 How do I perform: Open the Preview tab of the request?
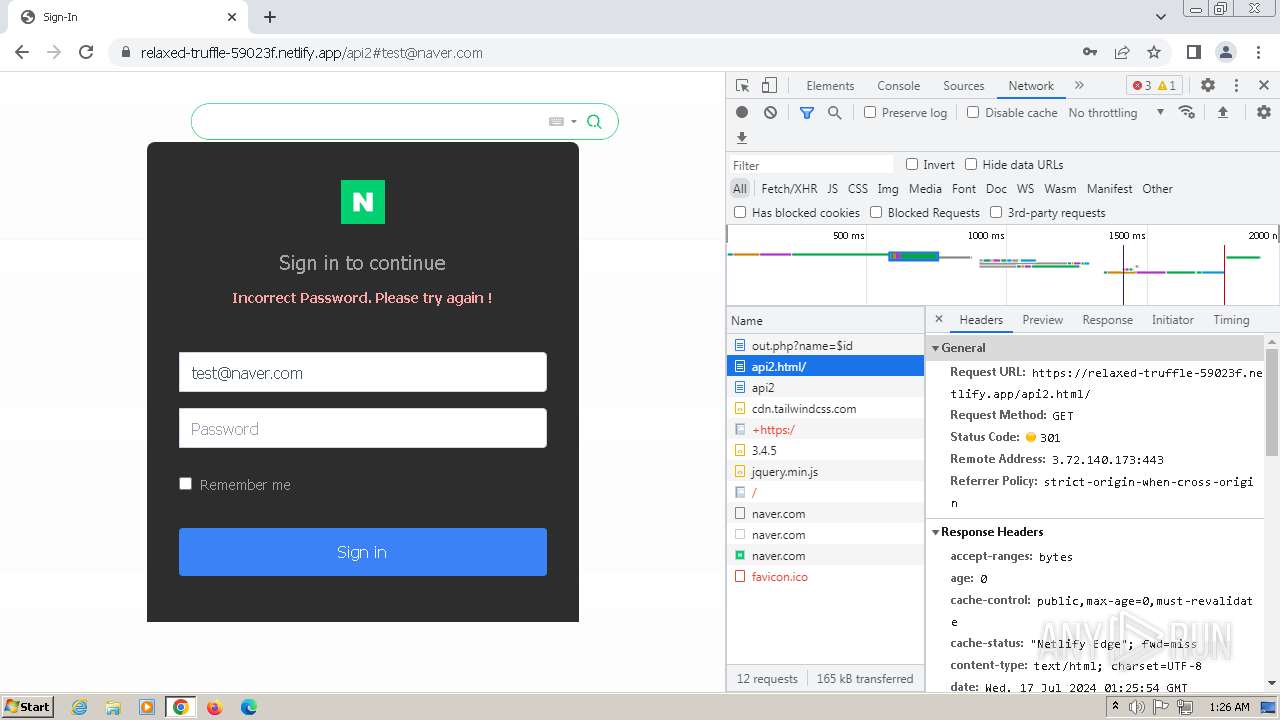point(1042,320)
